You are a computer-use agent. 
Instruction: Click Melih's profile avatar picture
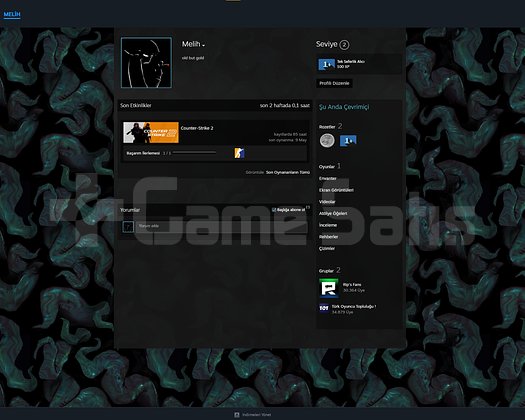coord(146,63)
